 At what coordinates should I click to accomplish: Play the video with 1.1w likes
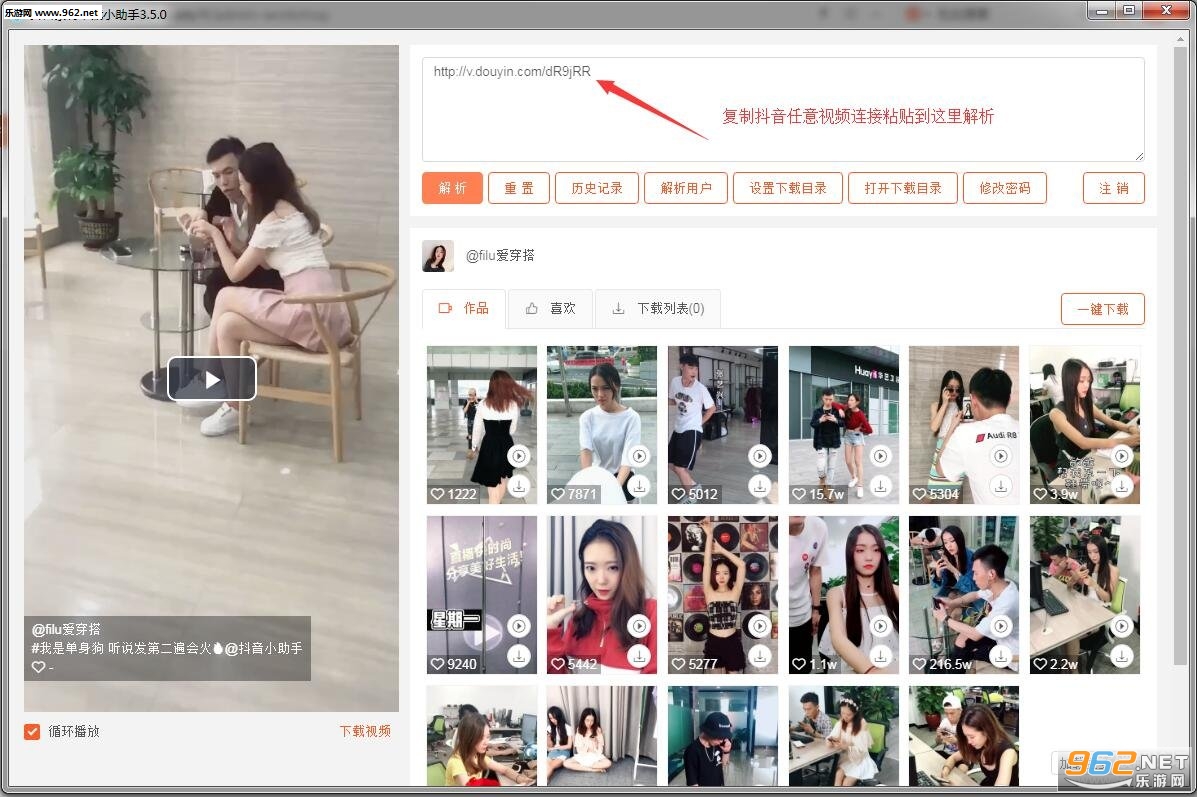tap(880, 626)
